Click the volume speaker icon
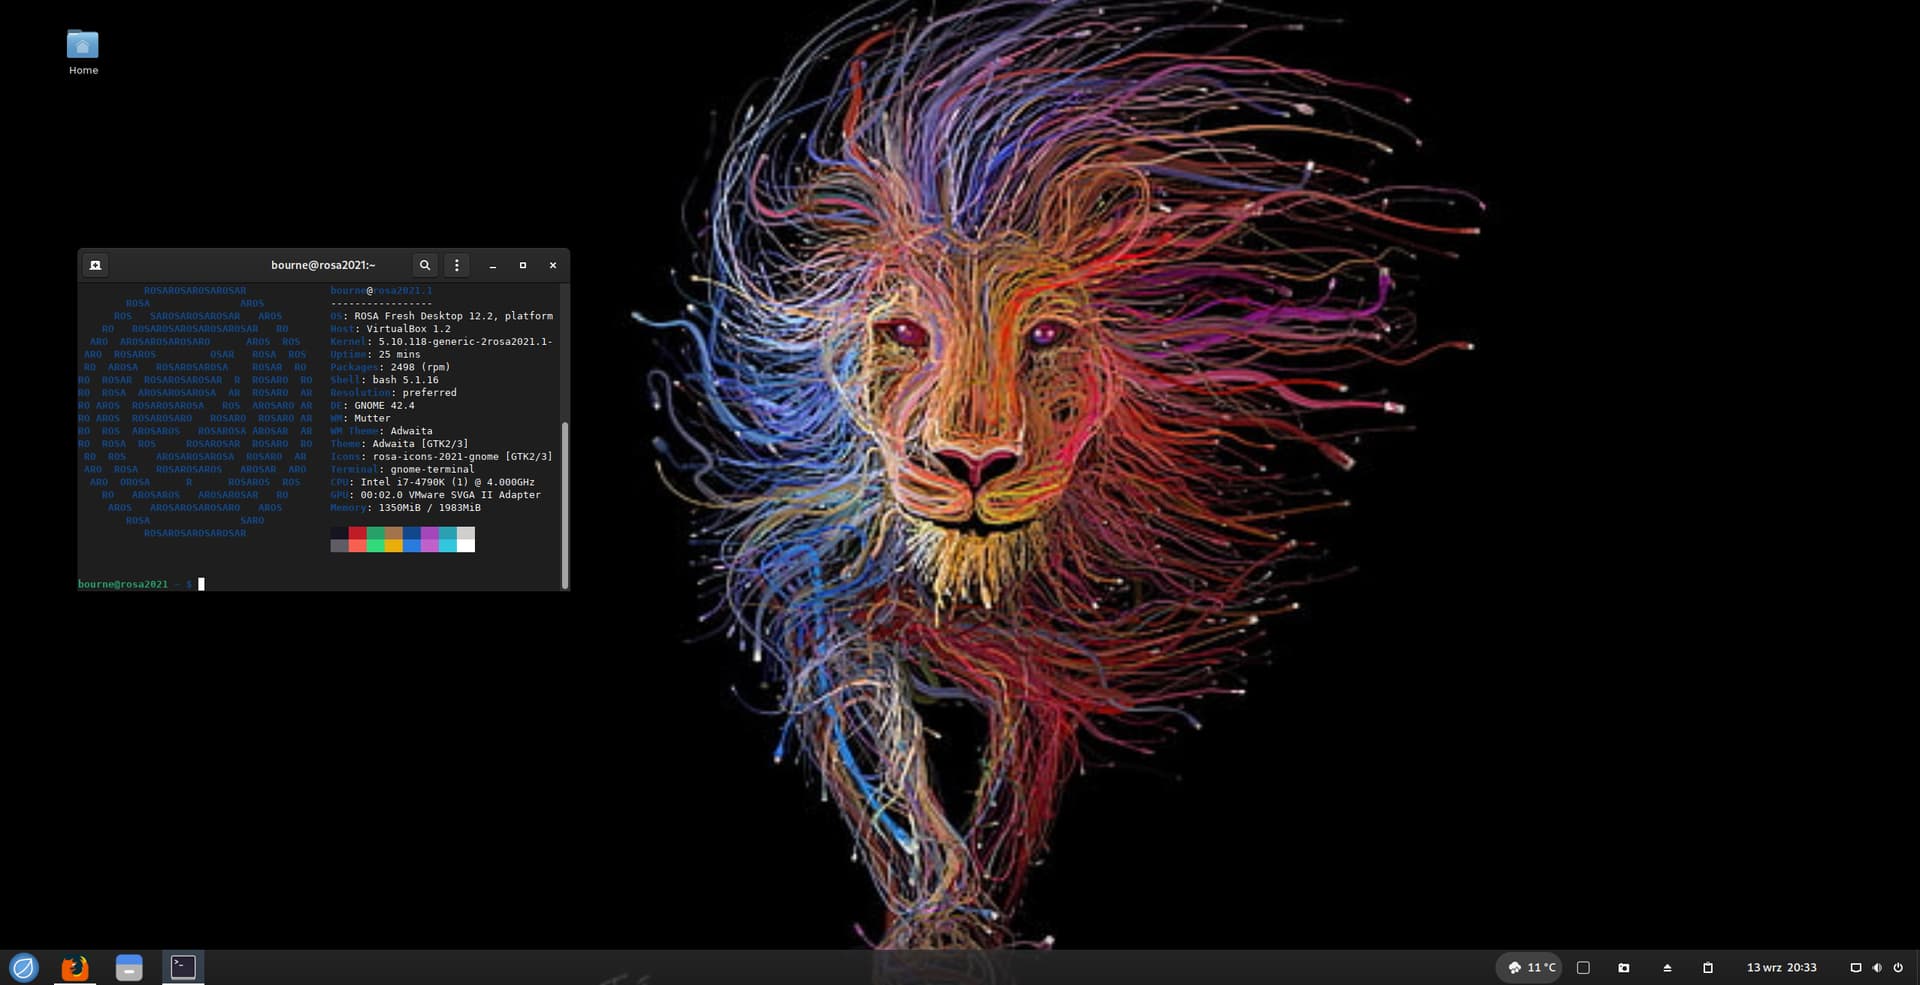The height and width of the screenshot is (985, 1920). tap(1877, 967)
